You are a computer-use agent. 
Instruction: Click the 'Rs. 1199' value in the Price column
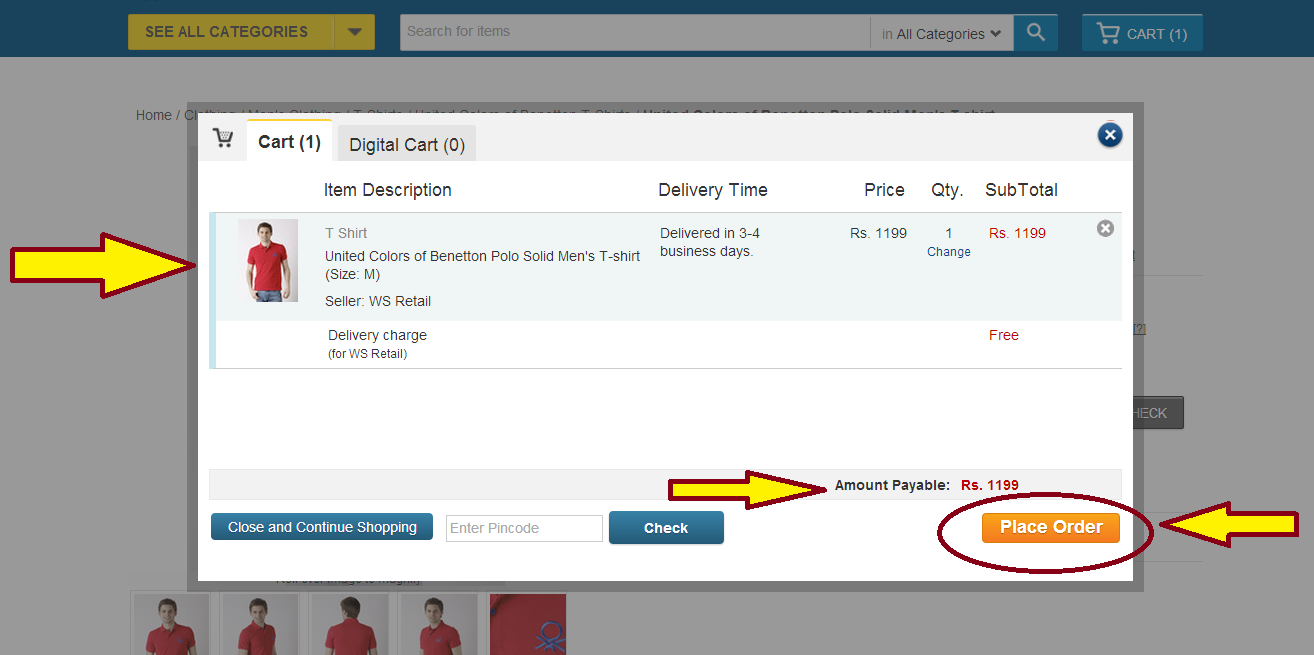879,233
